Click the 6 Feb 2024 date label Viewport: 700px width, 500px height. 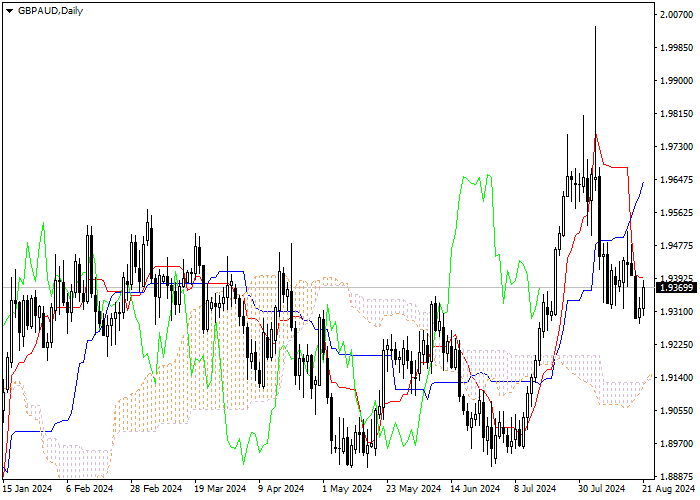90,488
